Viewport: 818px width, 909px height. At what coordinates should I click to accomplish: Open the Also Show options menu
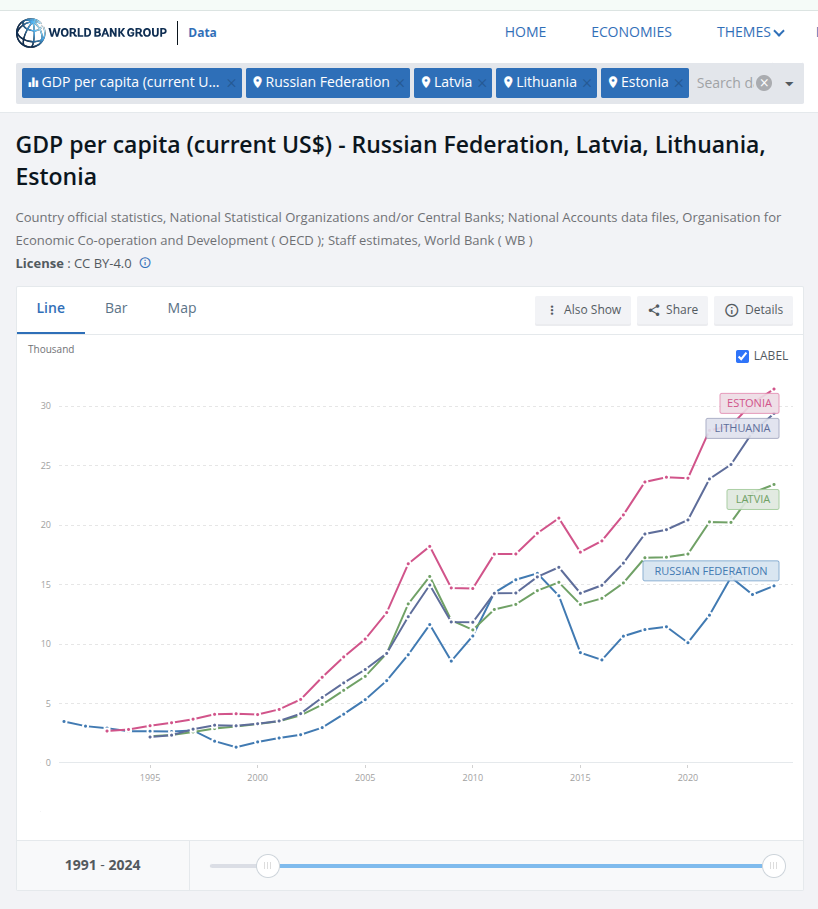click(584, 310)
